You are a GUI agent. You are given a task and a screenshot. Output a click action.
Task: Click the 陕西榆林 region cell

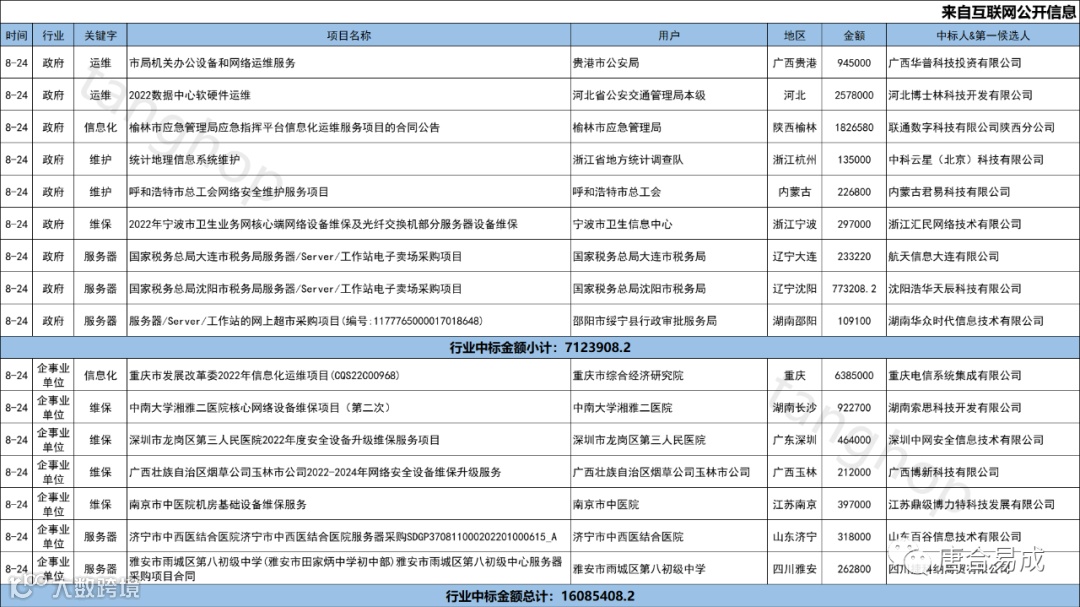(x=795, y=127)
